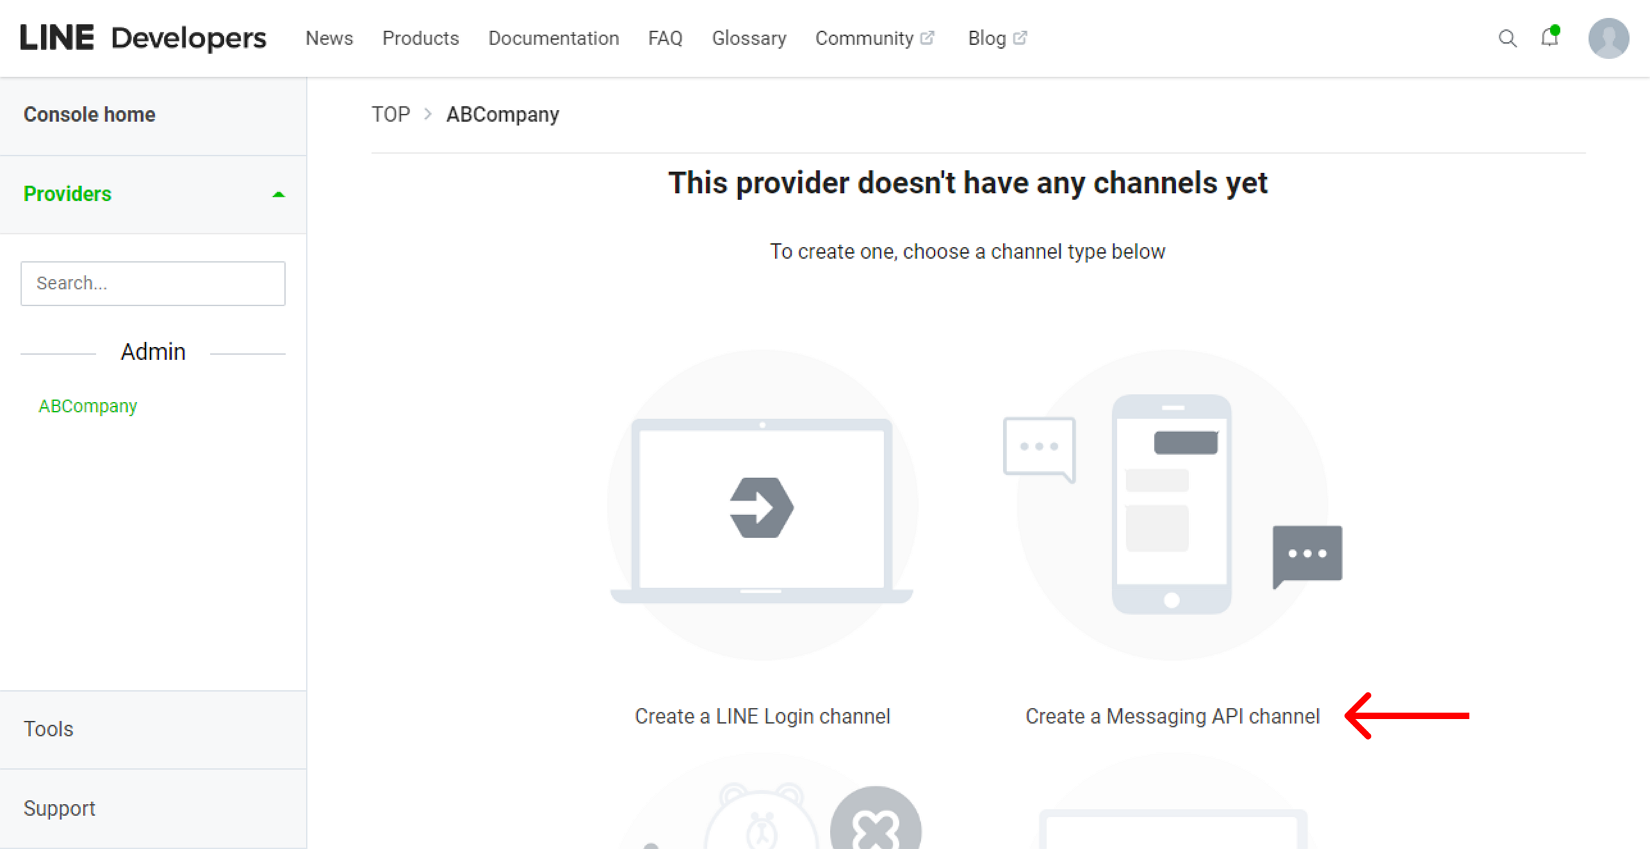1650x849 pixels.
Task: Open the FAQ page
Action: pos(665,38)
